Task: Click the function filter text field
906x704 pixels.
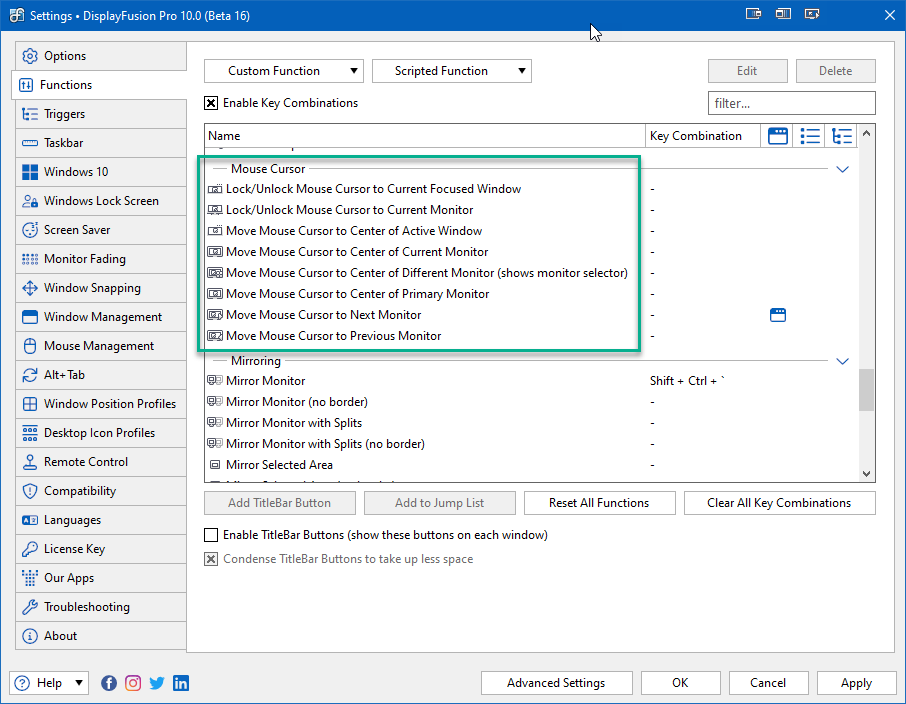Action: (x=792, y=103)
